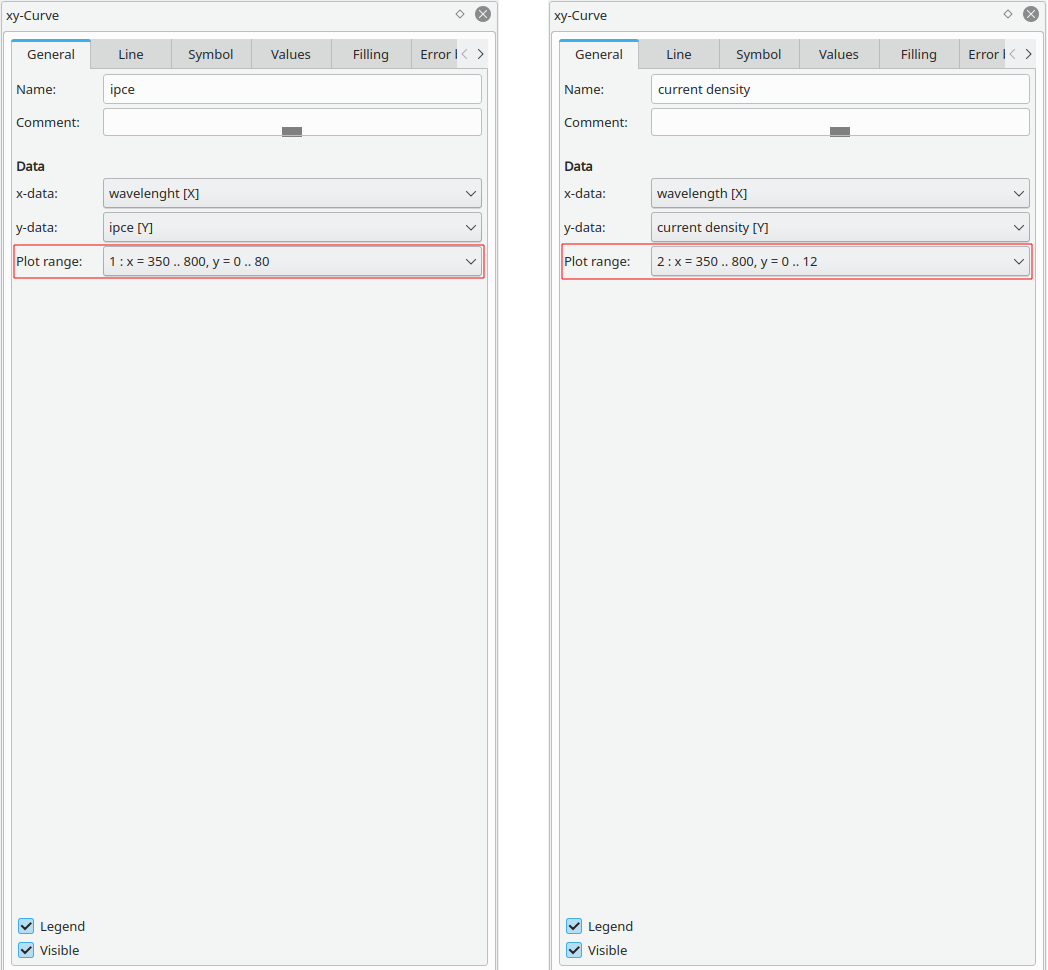1048x970 pixels.
Task: Float the current density curve dock panel
Action: 1007,14
